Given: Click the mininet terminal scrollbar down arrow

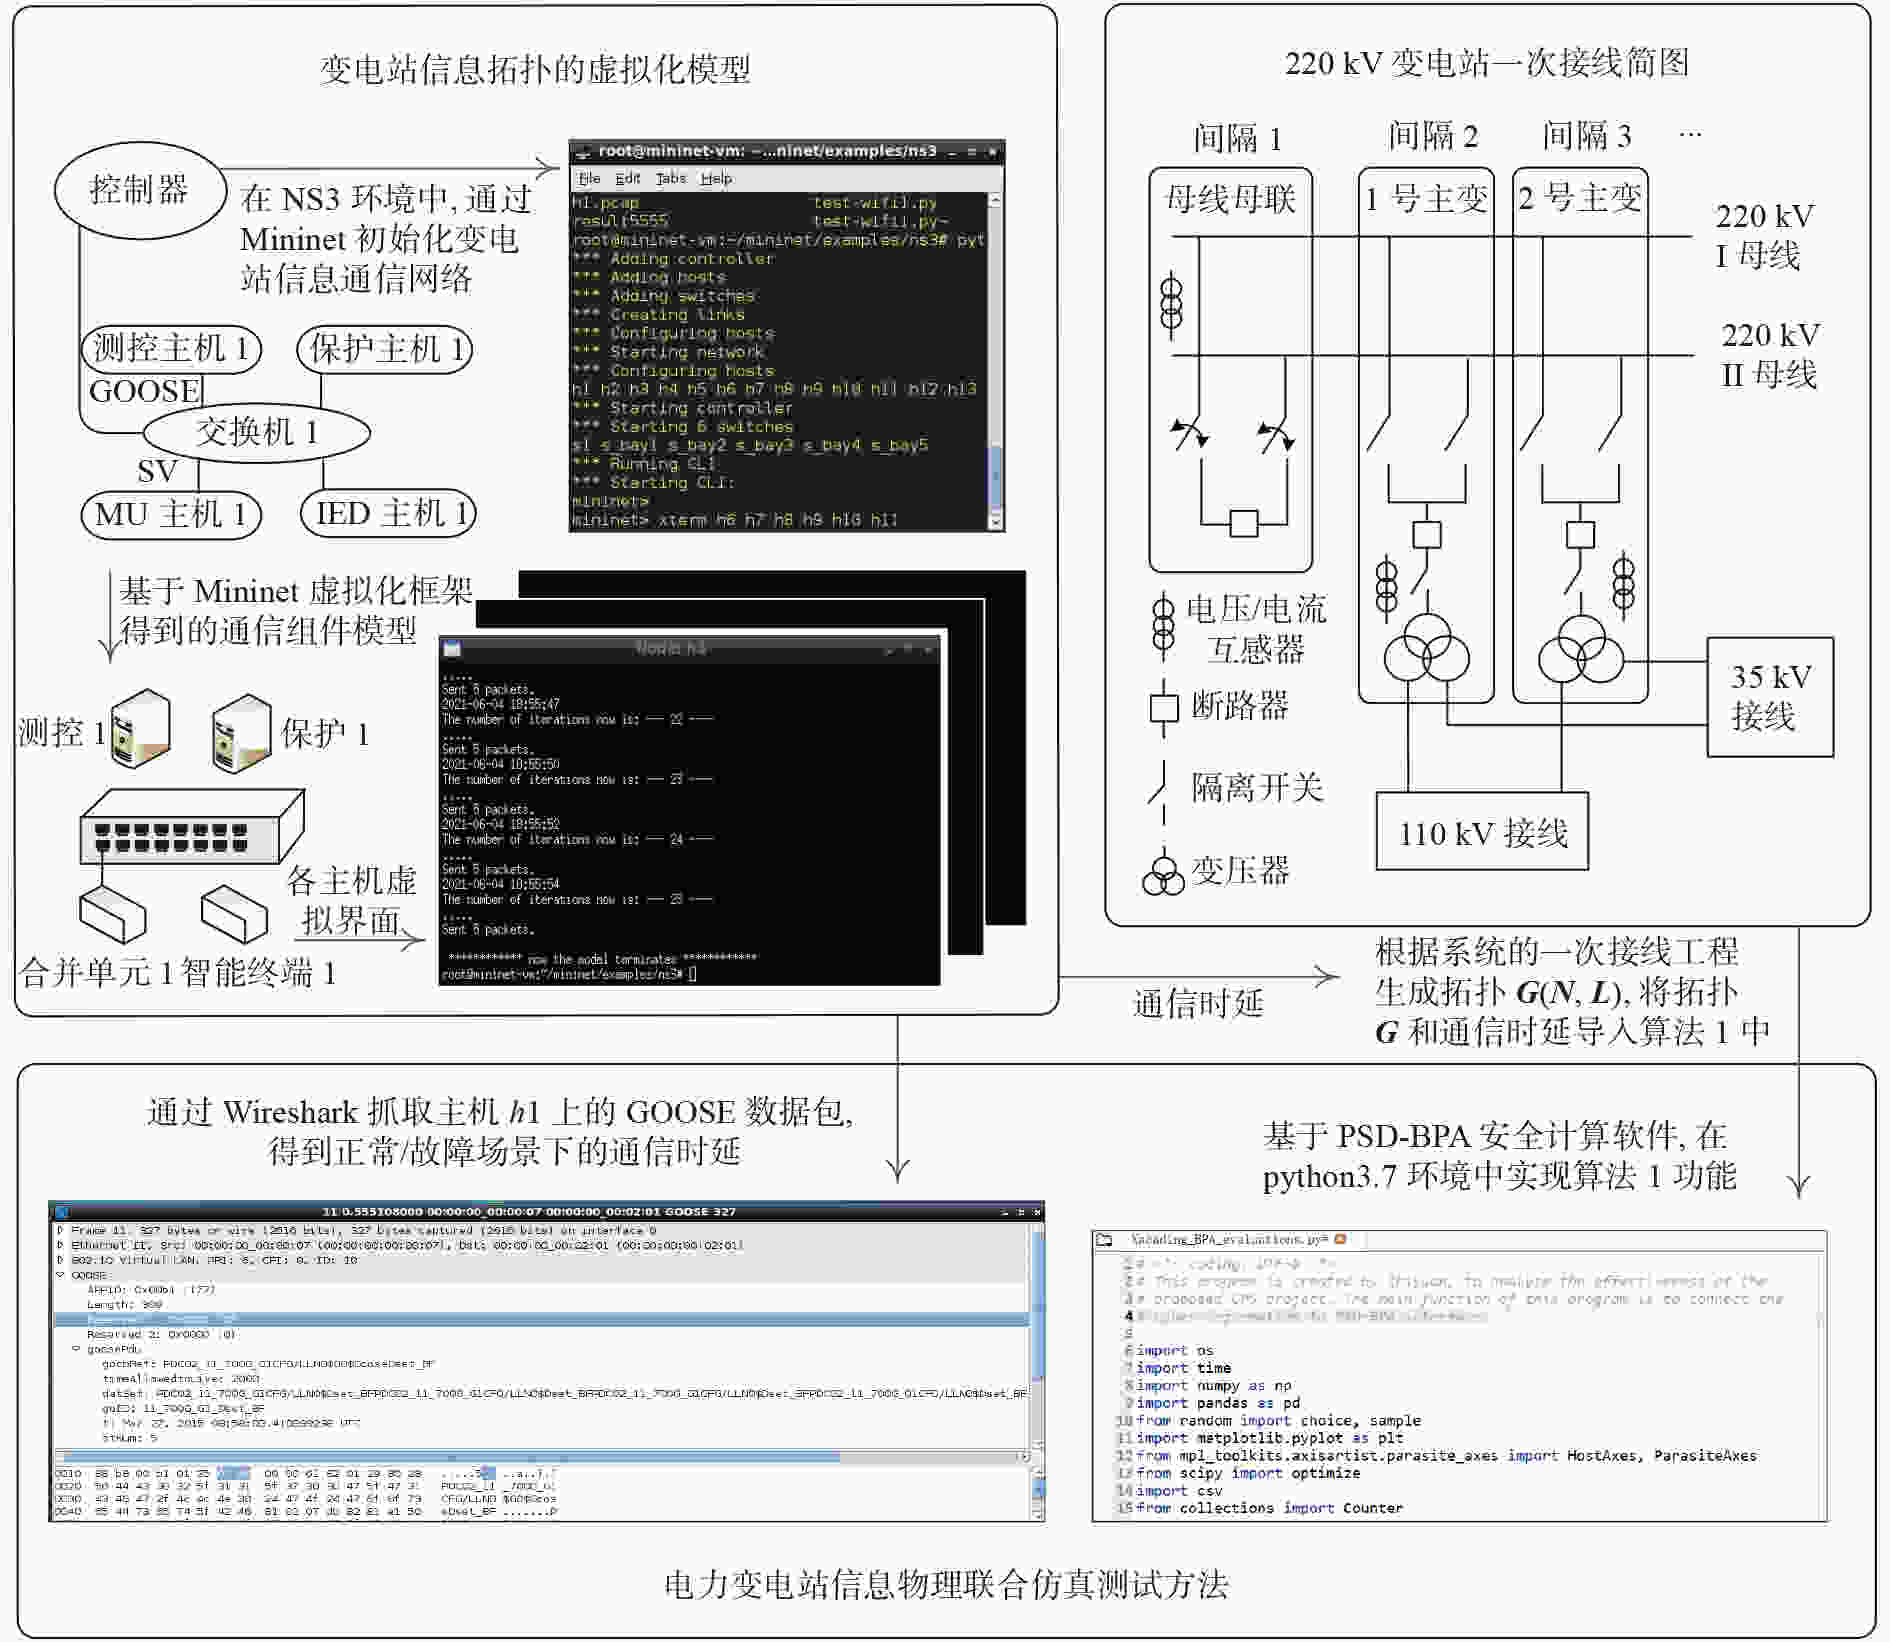Looking at the screenshot, I should coord(995,521).
